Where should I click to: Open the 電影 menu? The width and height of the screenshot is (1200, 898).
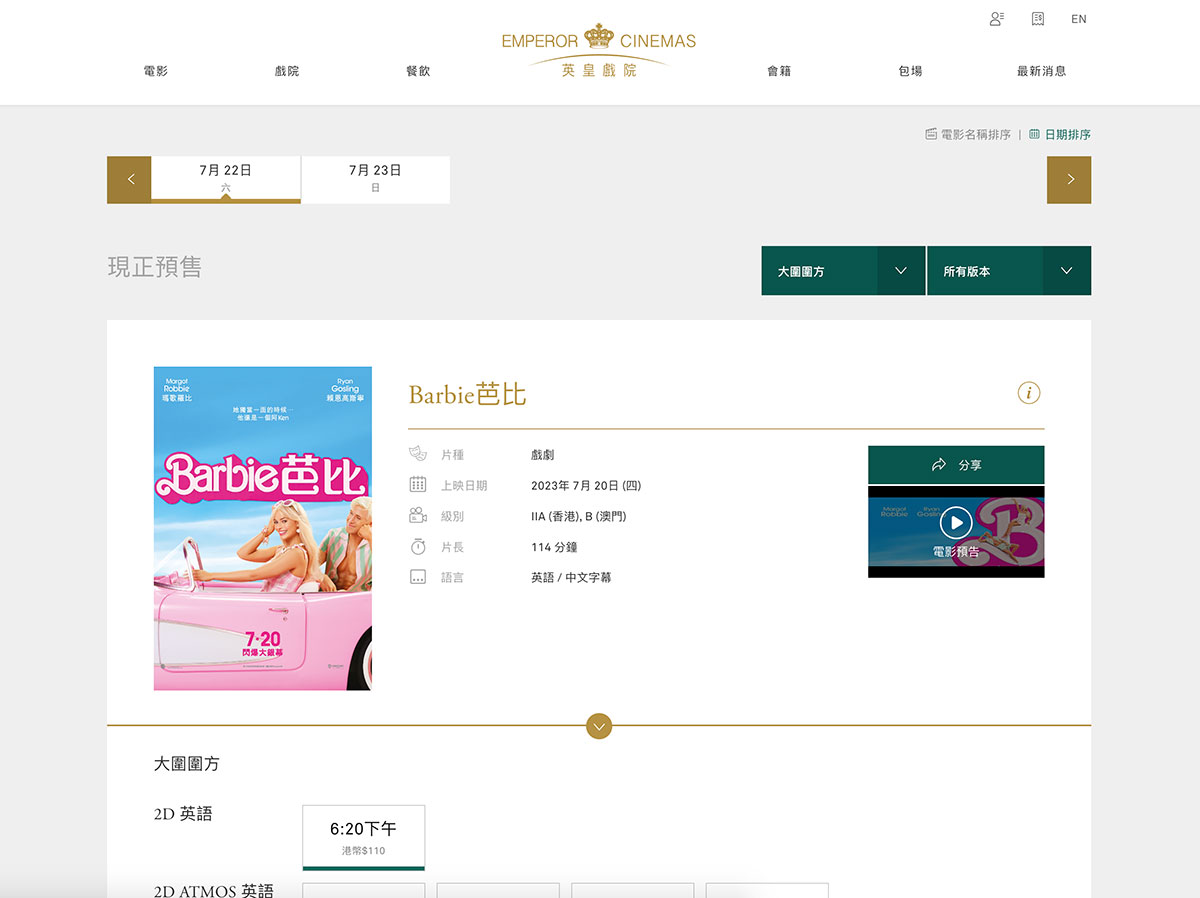click(156, 71)
